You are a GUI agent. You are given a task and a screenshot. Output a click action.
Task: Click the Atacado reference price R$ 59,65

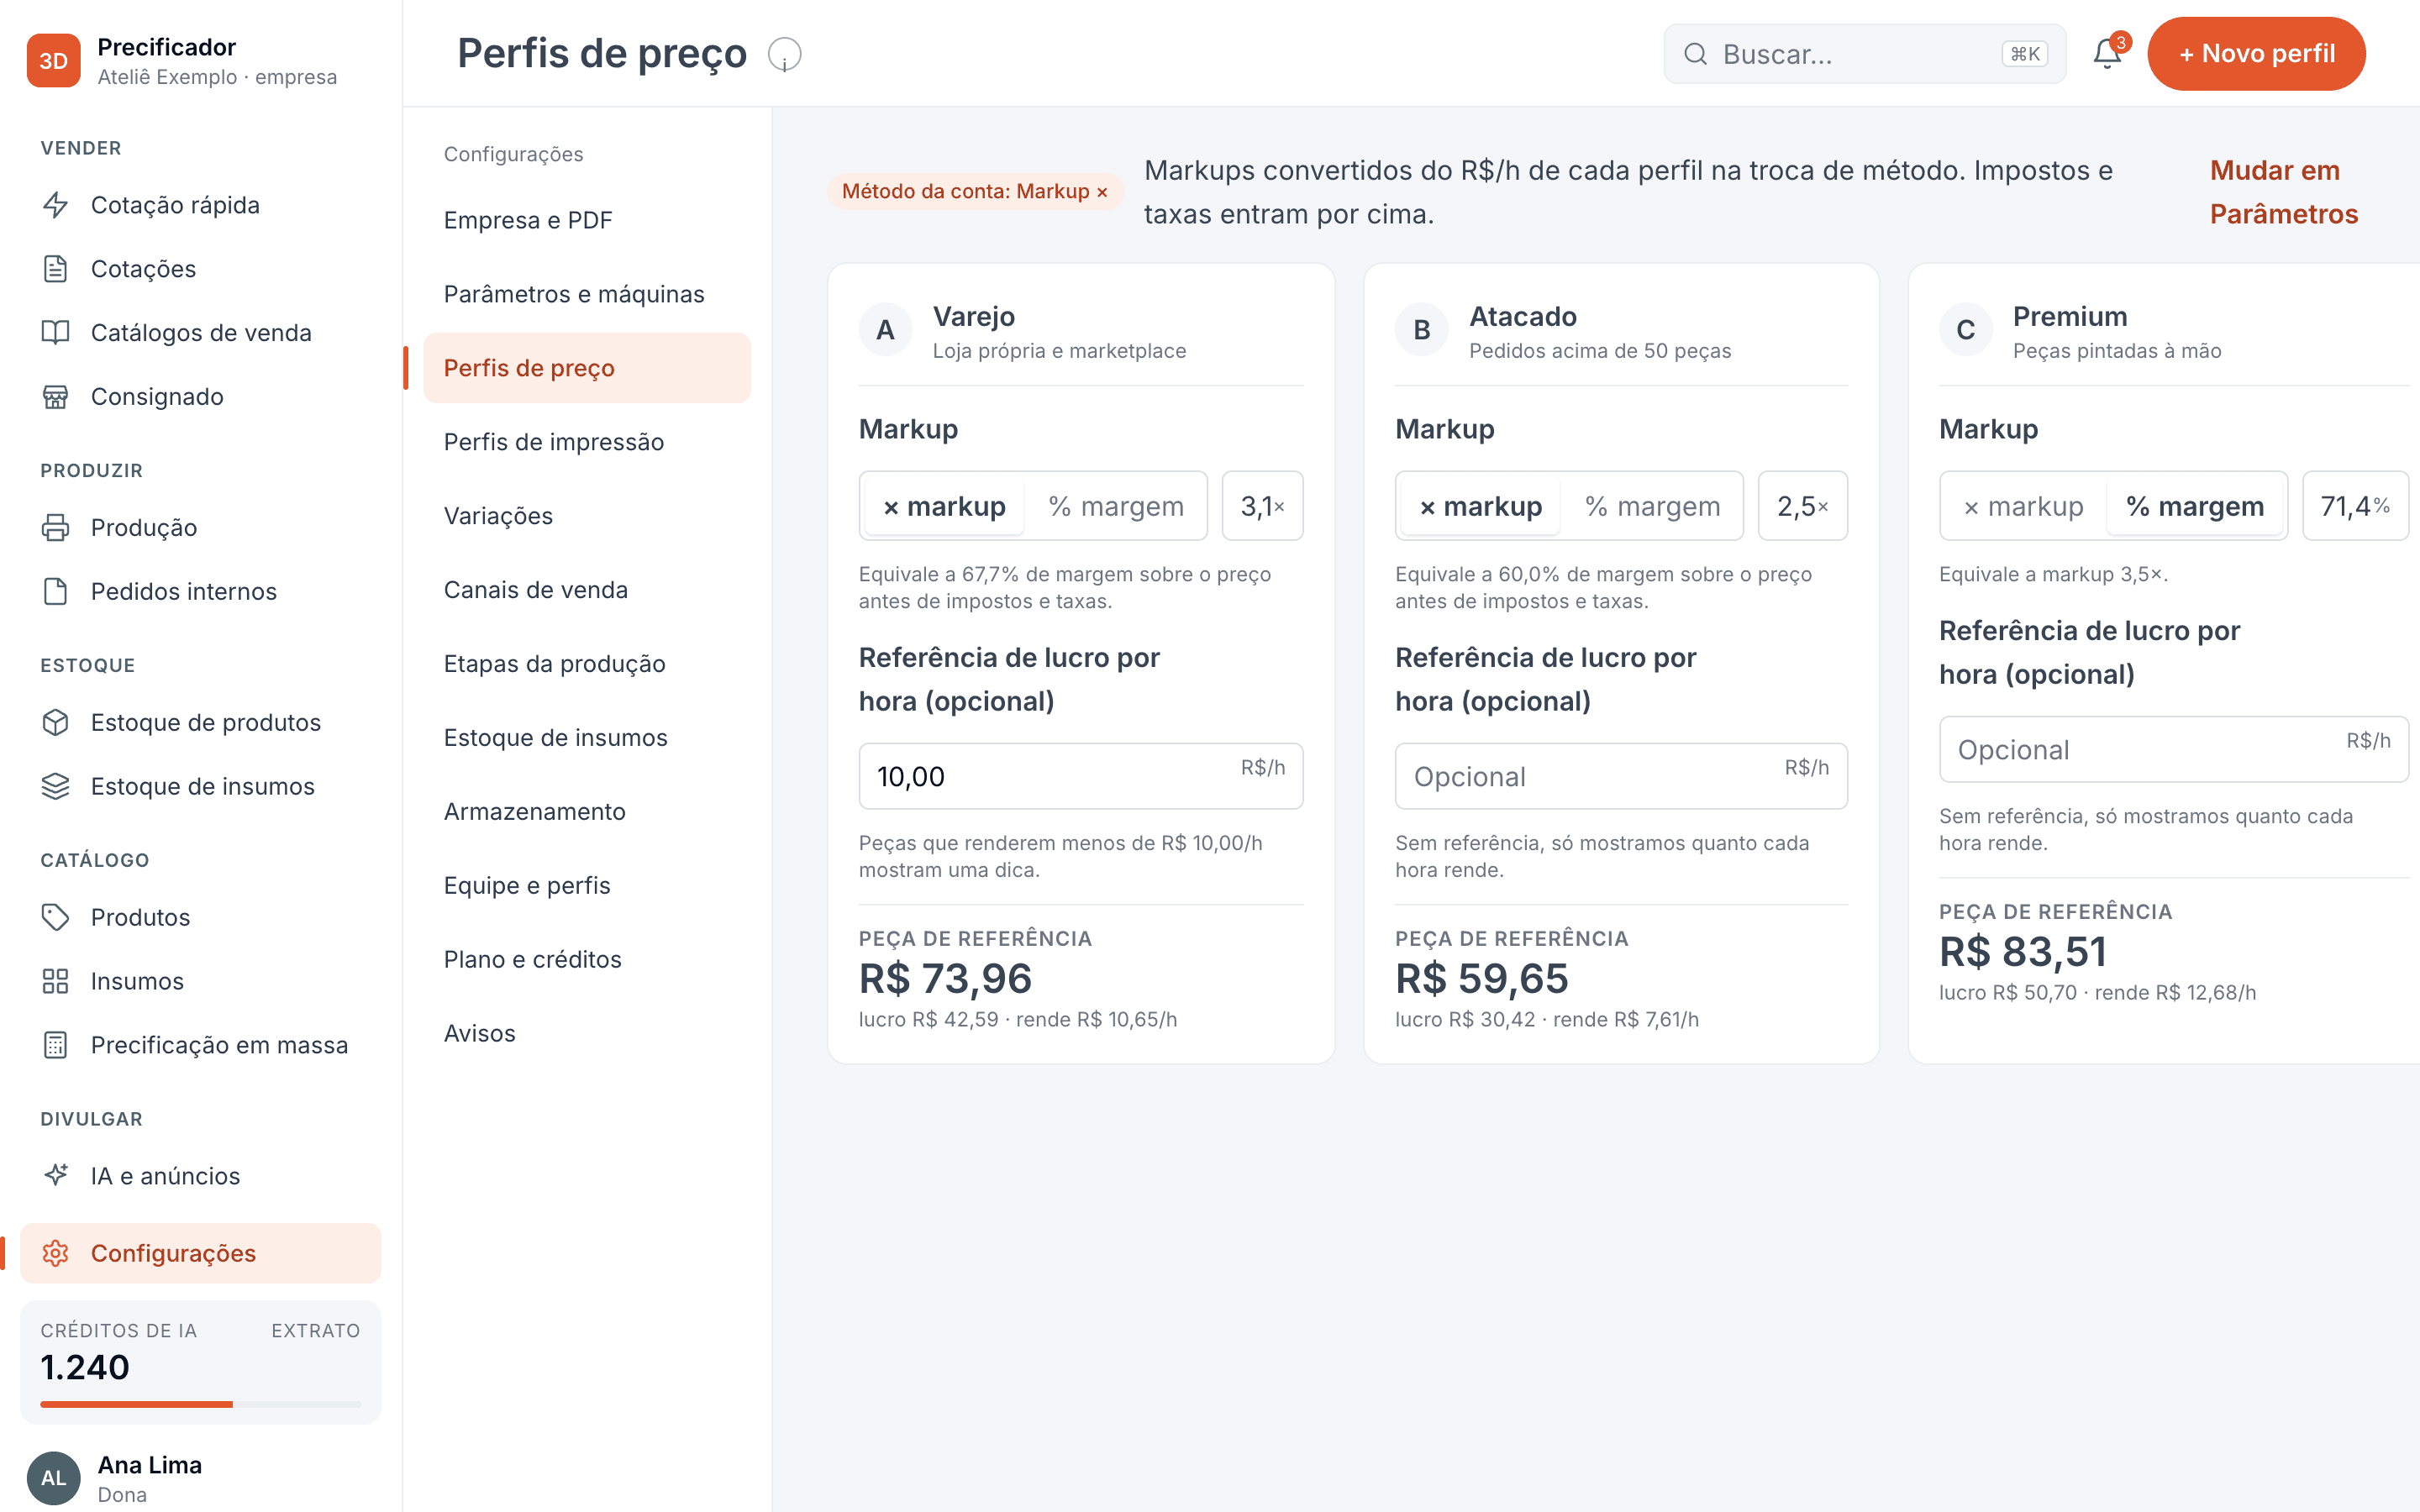[x=1482, y=979]
